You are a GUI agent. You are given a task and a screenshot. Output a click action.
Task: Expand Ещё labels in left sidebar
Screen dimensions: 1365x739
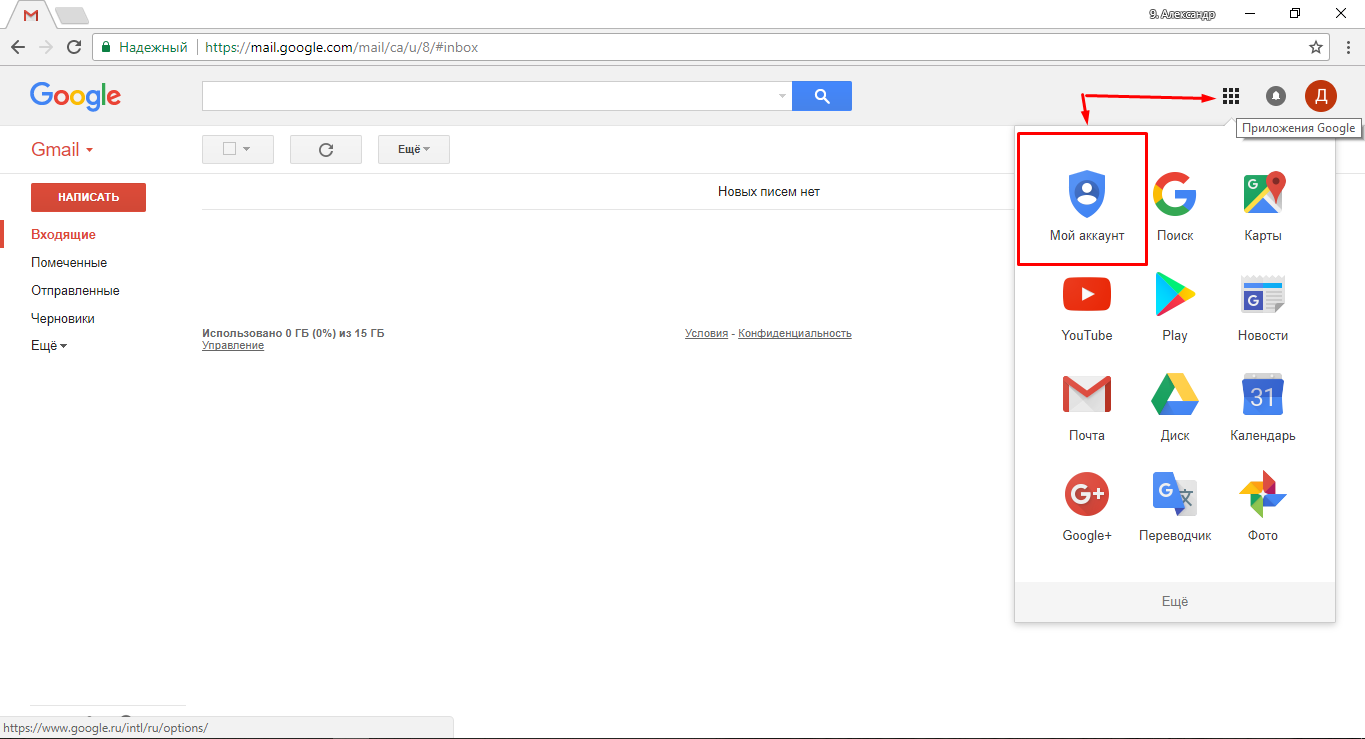[x=49, y=346]
